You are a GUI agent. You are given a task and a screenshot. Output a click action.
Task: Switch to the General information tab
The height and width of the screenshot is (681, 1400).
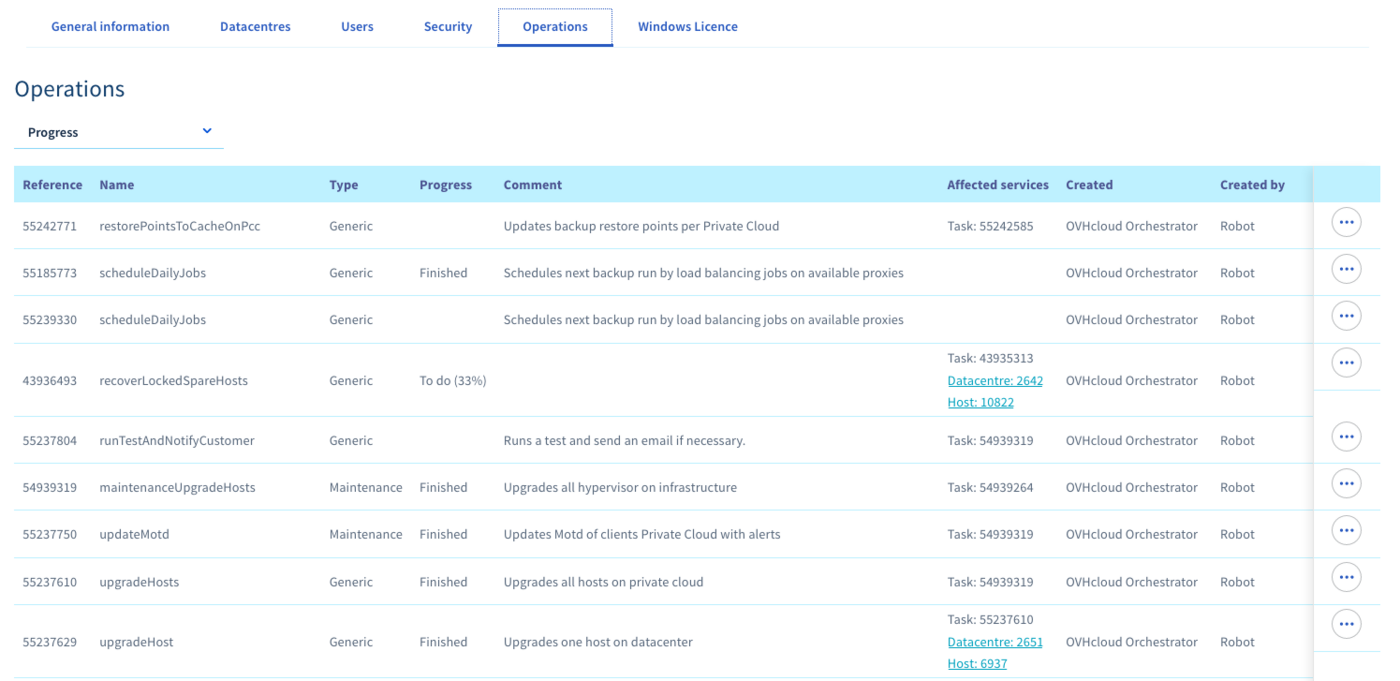110,27
